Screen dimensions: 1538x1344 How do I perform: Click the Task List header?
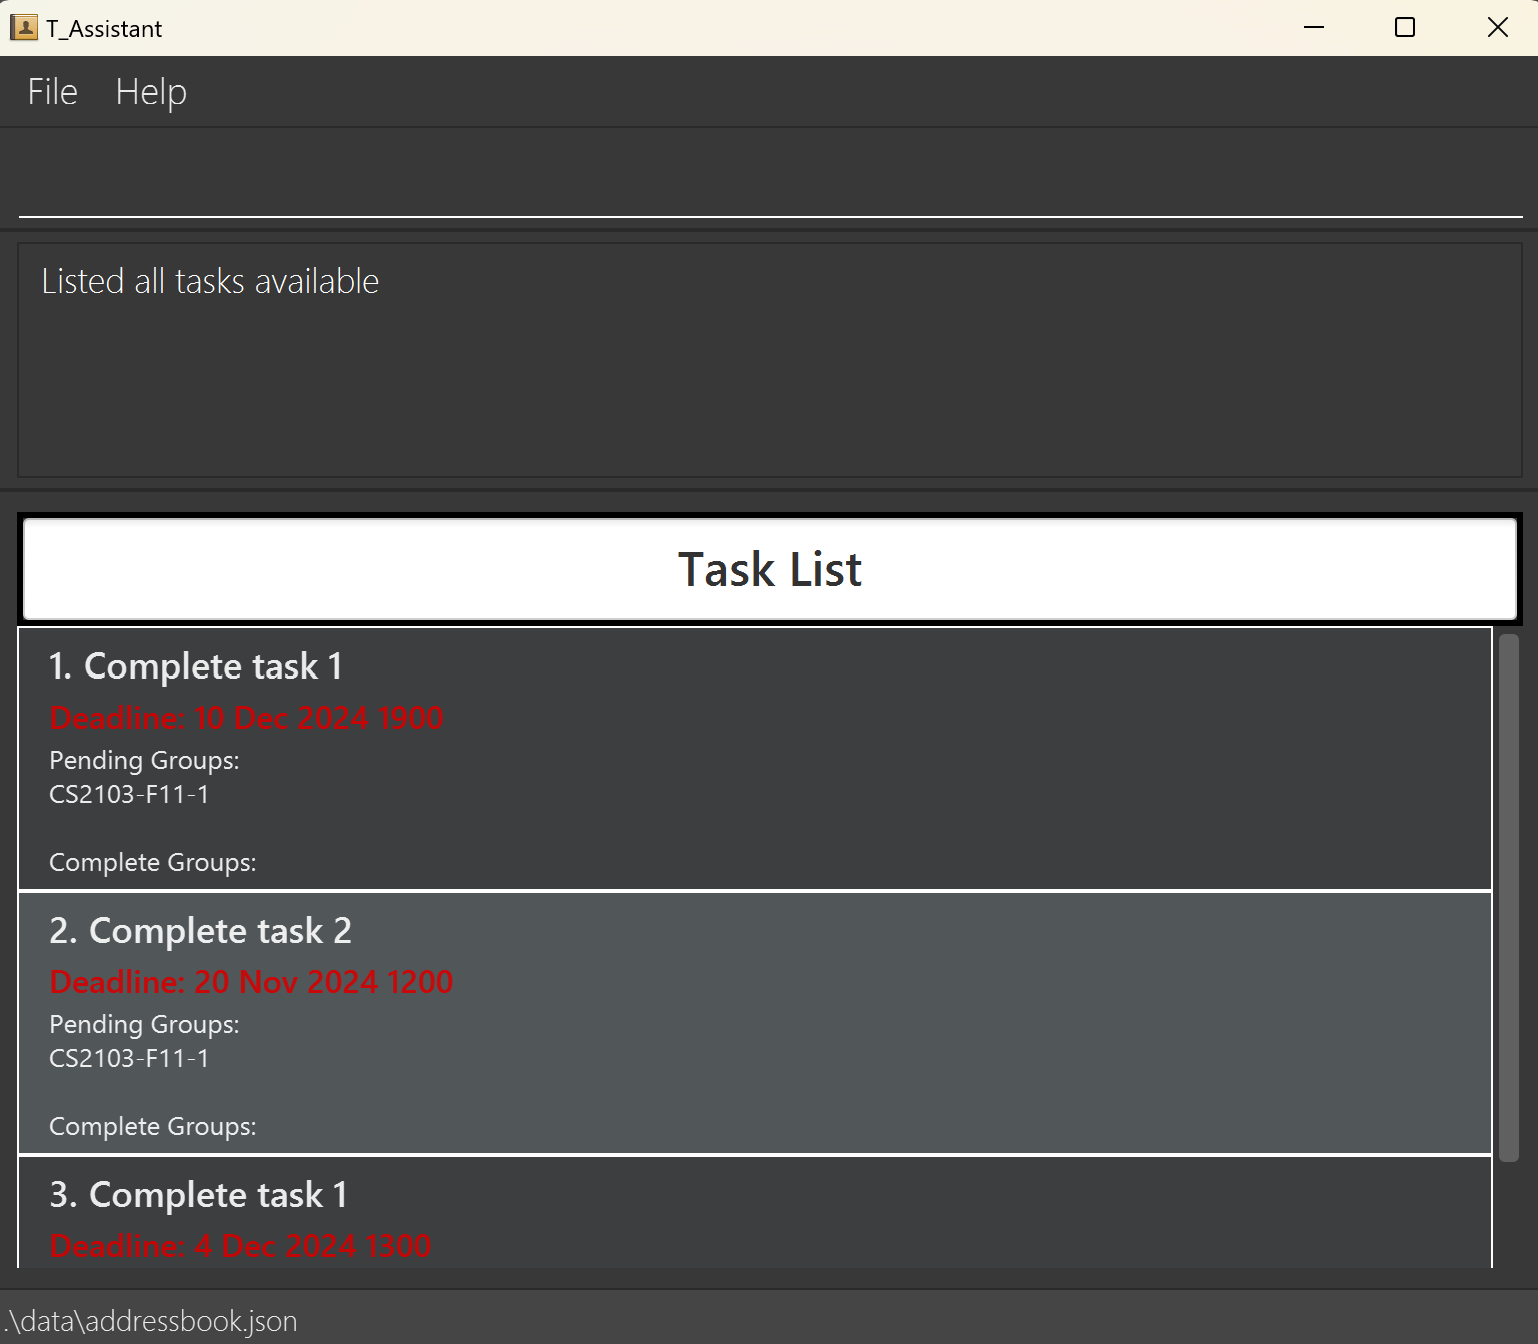[x=770, y=569]
